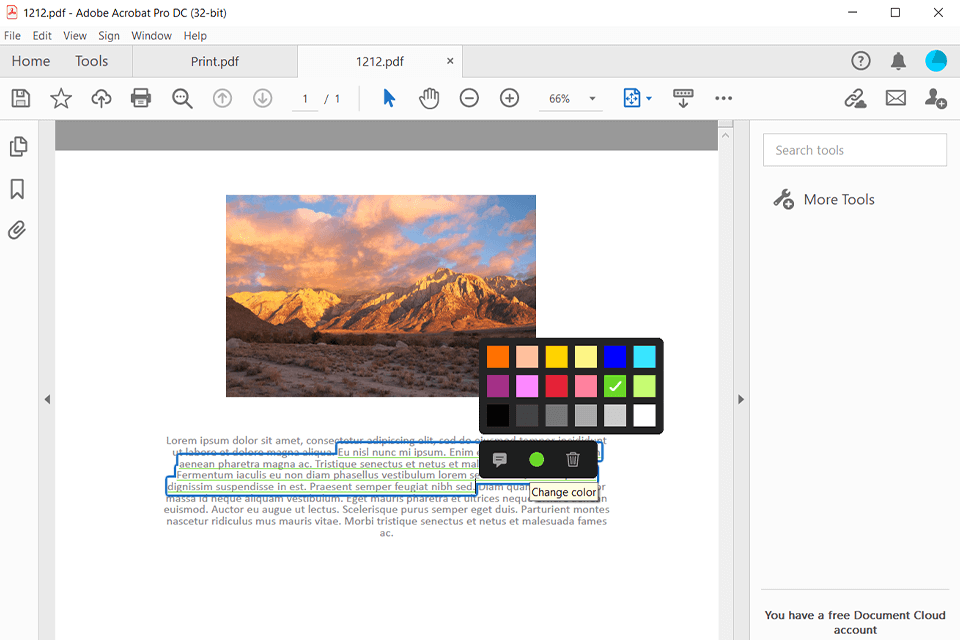Pick the light magenta swatch
This screenshot has width=960, height=640.
[x=527, y=386]
